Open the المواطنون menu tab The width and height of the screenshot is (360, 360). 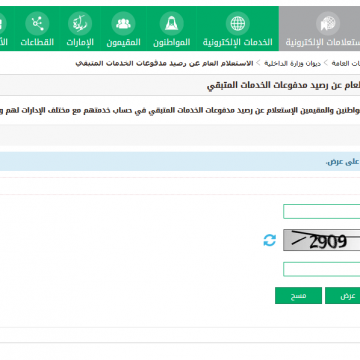[171, 29]
